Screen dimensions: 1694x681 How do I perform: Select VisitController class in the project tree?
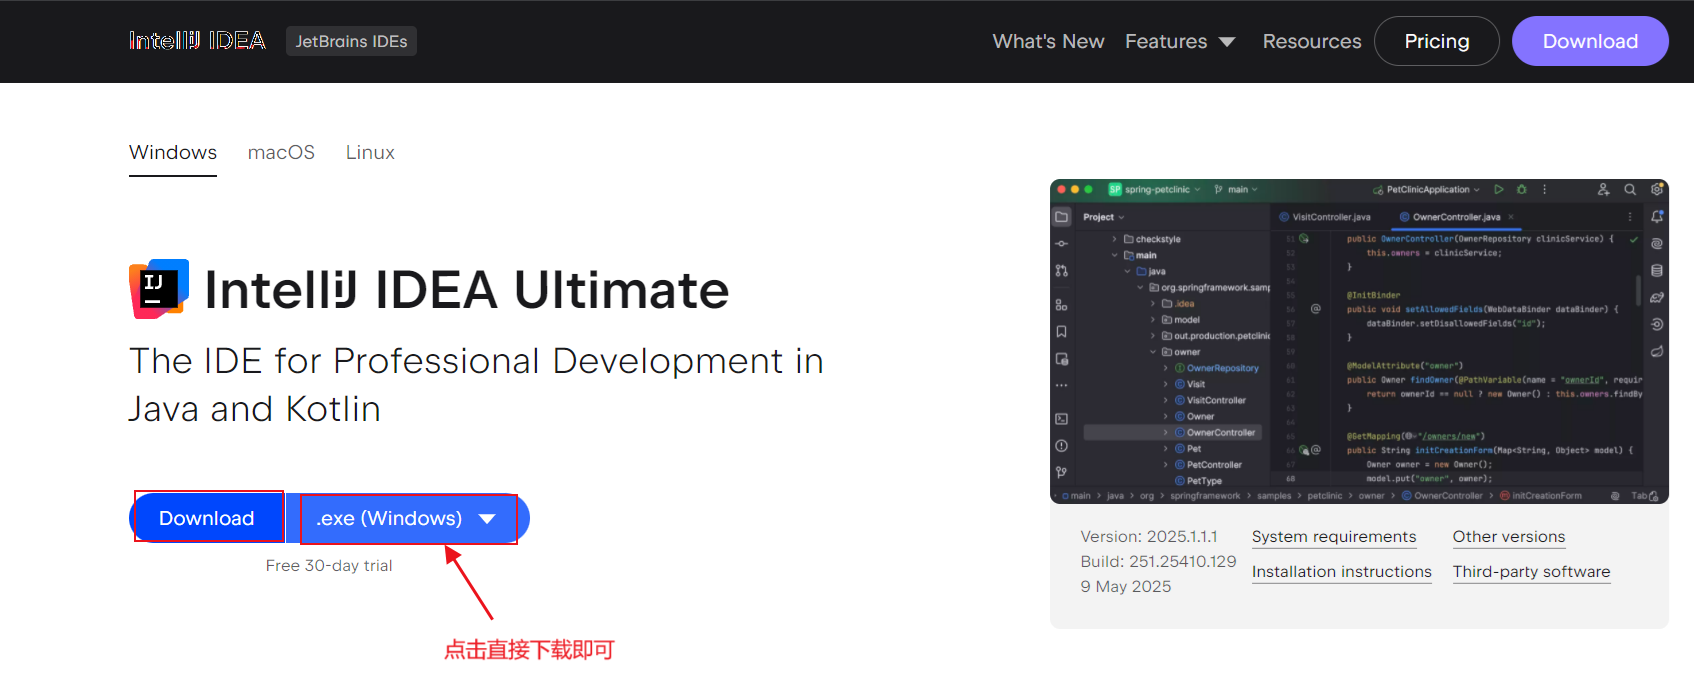click(1210, 400)
